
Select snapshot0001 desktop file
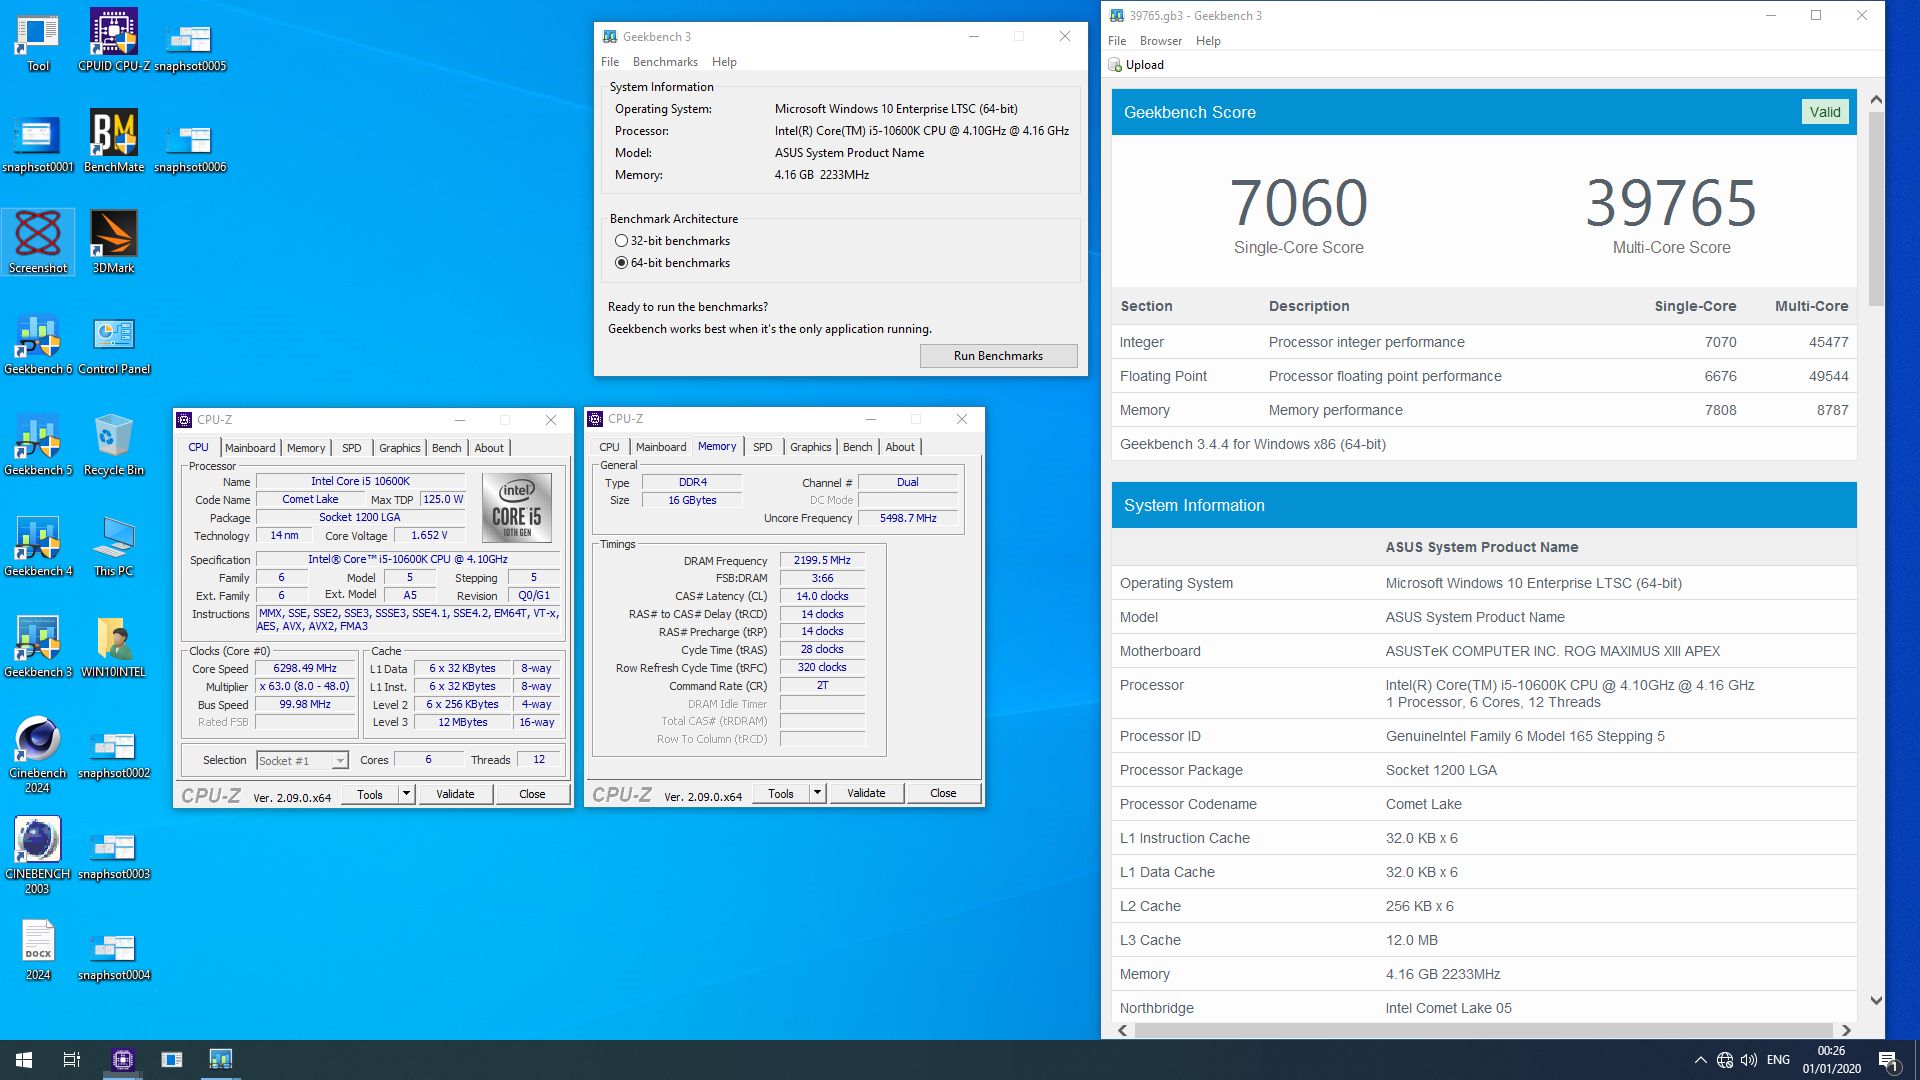[38, 144]
